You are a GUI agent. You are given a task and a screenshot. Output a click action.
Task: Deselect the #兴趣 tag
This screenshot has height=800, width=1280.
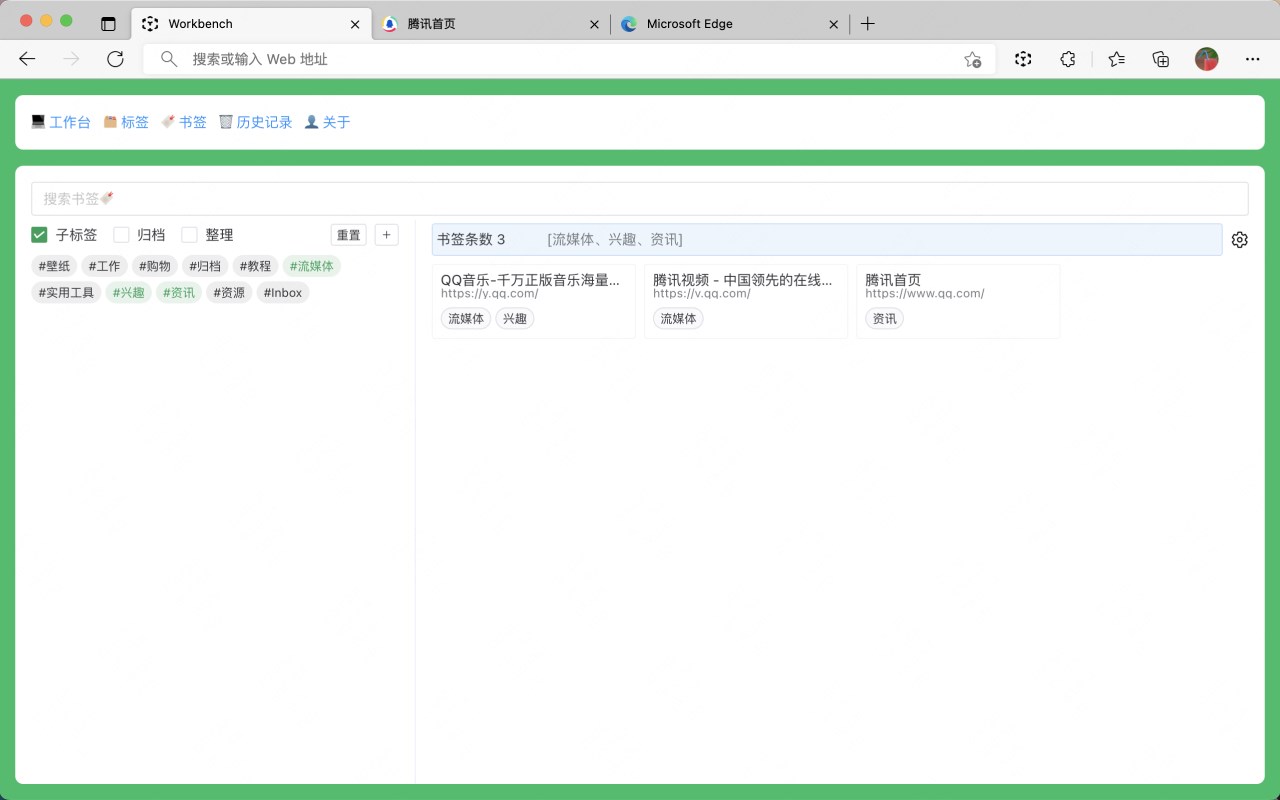pos(129,293)
